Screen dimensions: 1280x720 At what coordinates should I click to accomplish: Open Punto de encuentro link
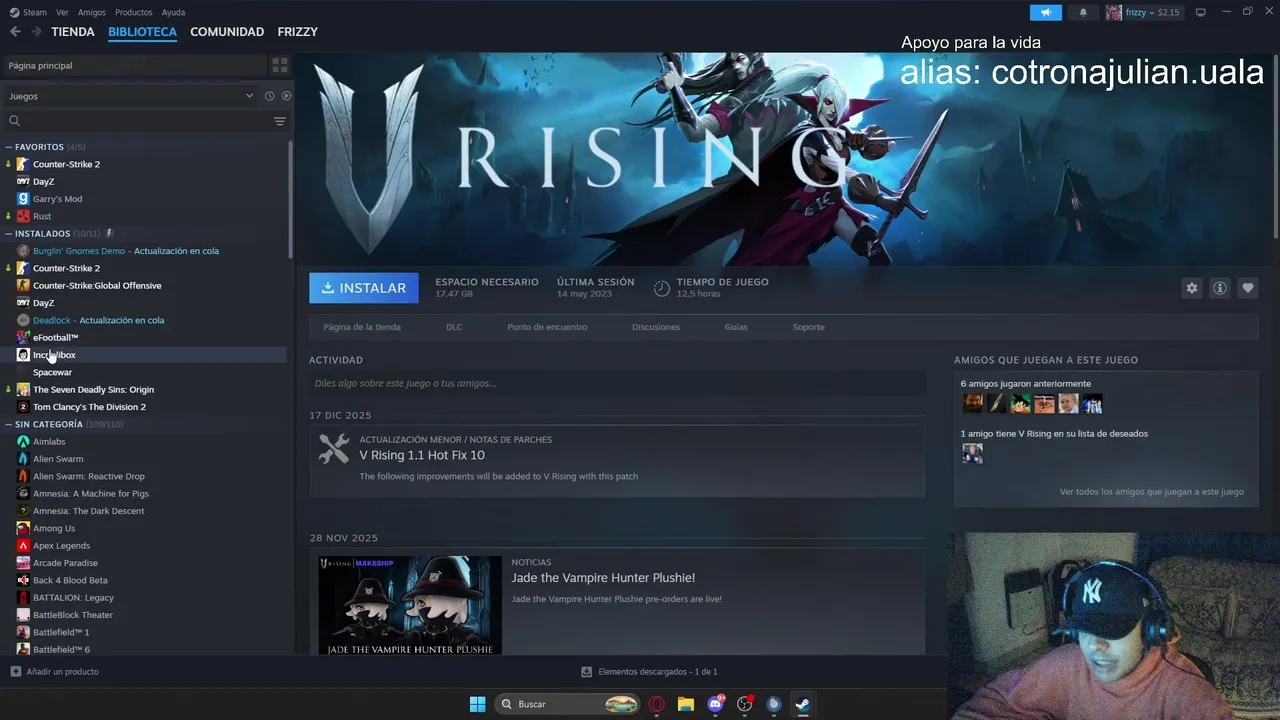tap(547, 327)
